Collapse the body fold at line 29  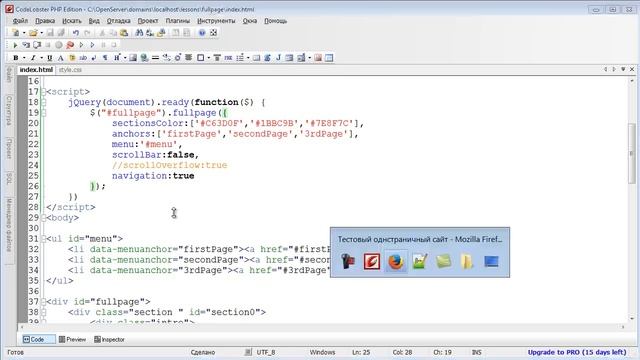coord(43,218)
